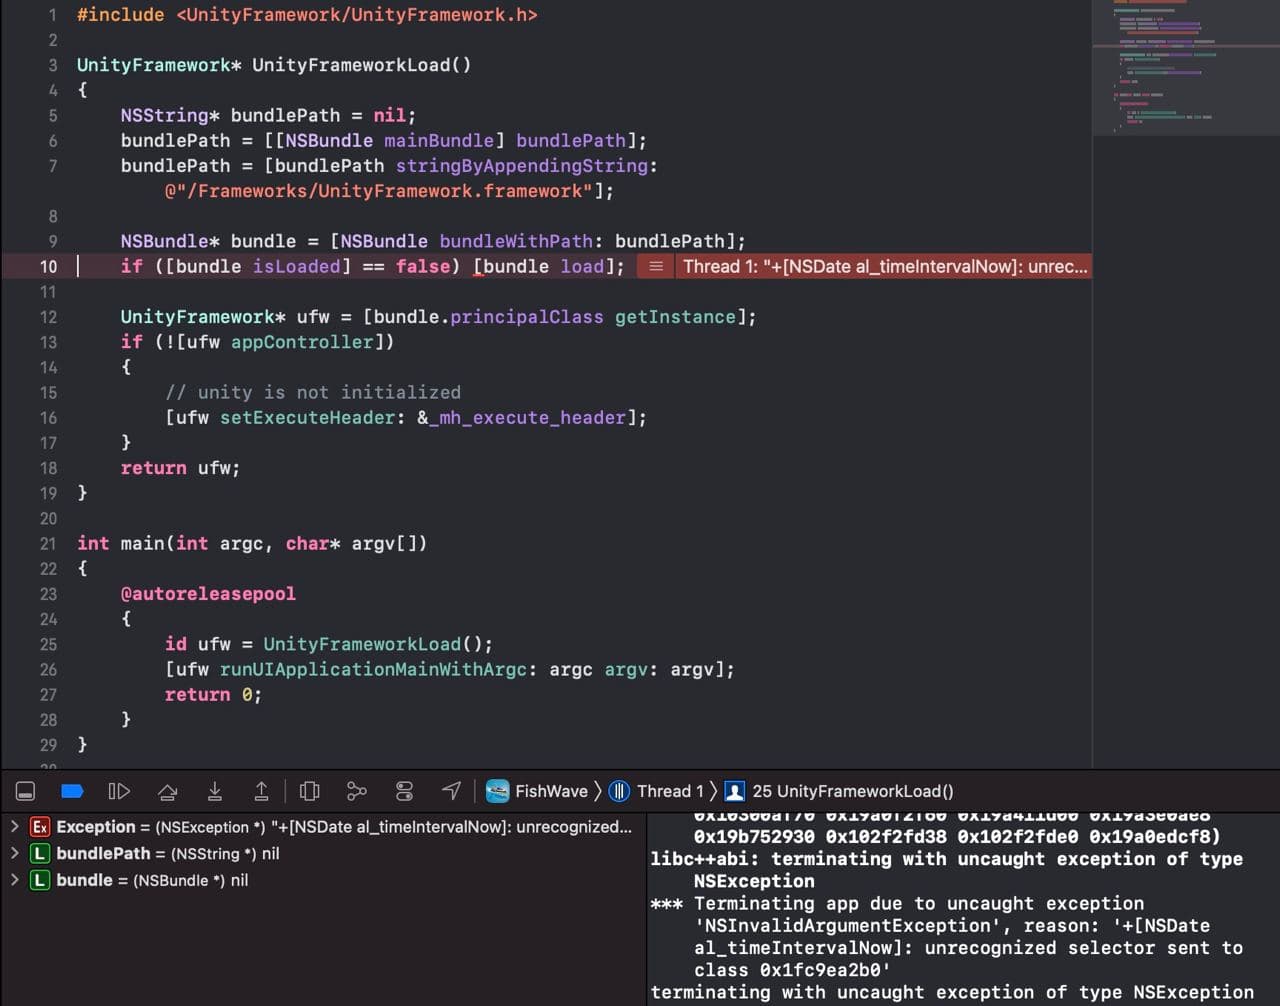The height and width of the screenshot is (1006, 1280).
Task: Open the Debug Memory Graph
Action: click(x=357, y=790)
